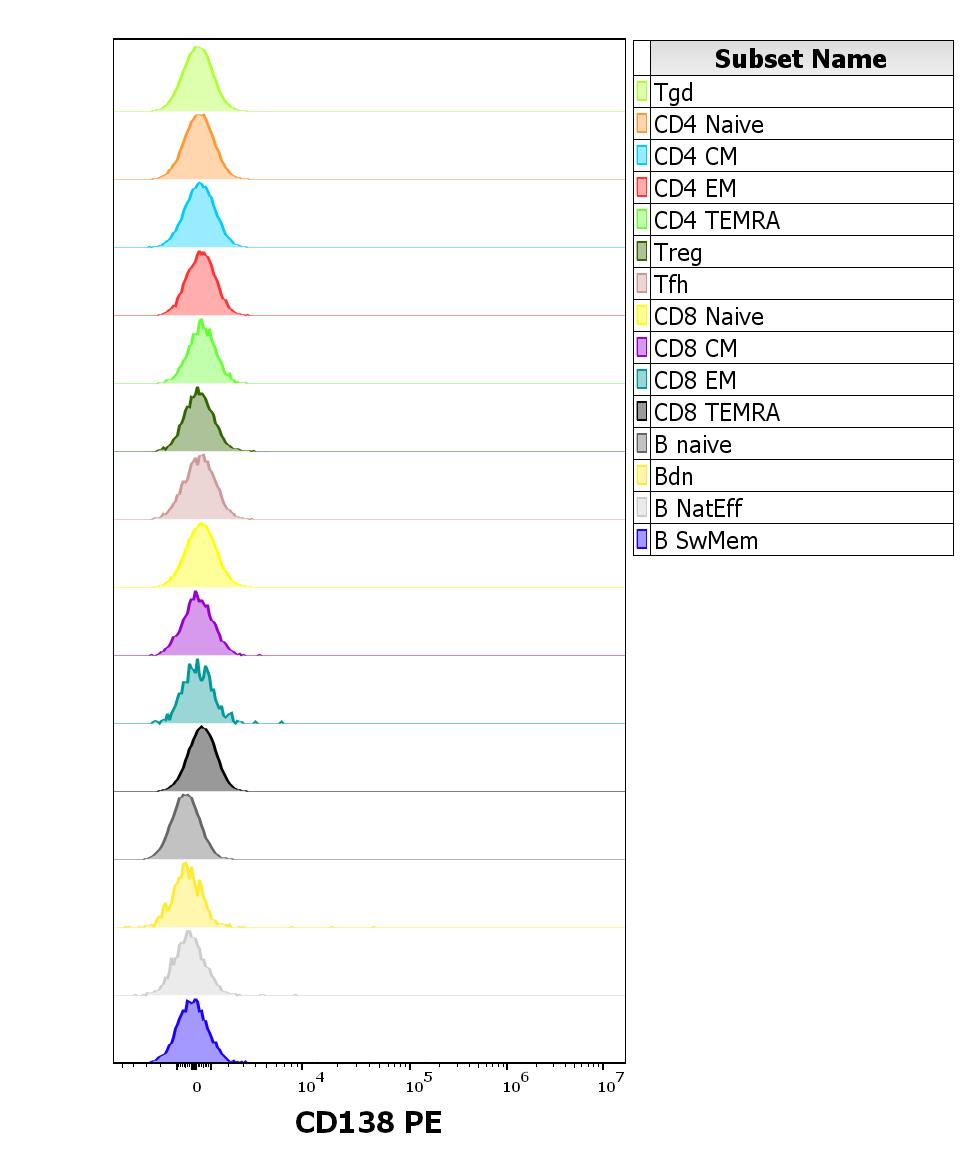The width and height of the screenshot is (974, 1153).
Task: Click the B naive gray swatch
Action: (642, 443)
